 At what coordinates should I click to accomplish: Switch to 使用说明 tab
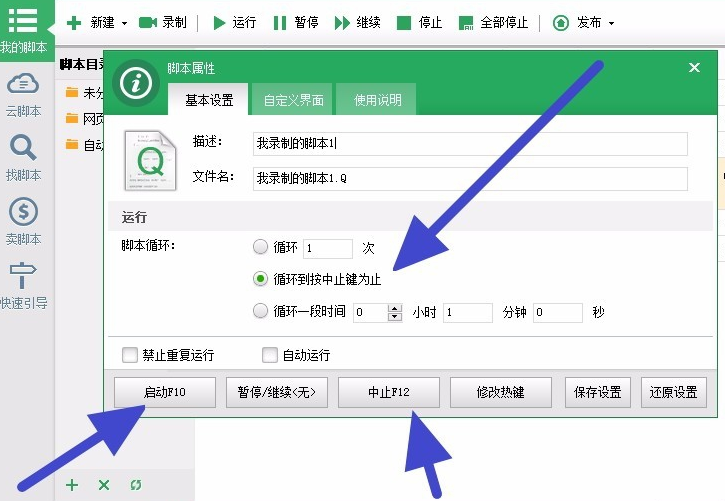tap(377, 100)
